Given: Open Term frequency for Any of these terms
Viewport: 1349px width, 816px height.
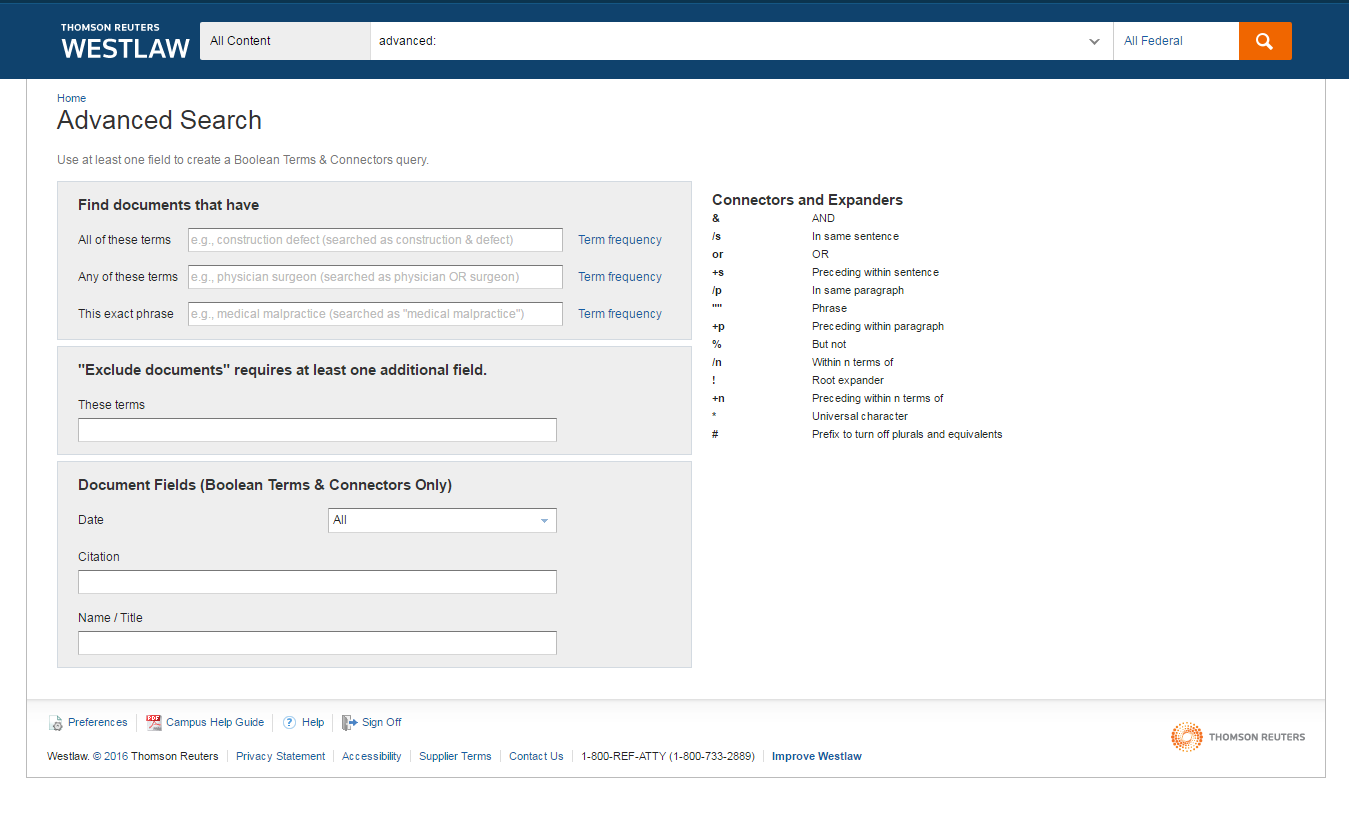Looking at the screenshot, I should point(620,277).
